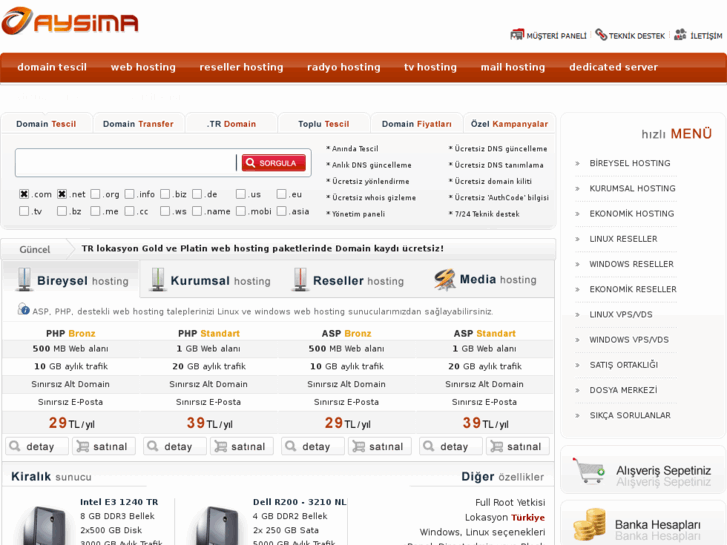The image size is (727, 545).
Task: Open mail hosting from navigation bar
Action: point(513,67)
